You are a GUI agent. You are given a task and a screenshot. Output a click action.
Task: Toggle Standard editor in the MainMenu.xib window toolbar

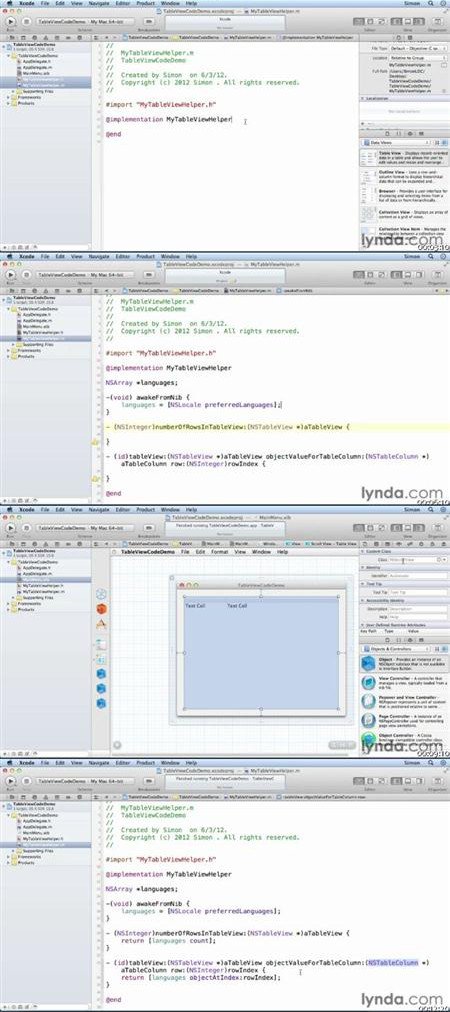pyautogui.click(x=358, y=527)
